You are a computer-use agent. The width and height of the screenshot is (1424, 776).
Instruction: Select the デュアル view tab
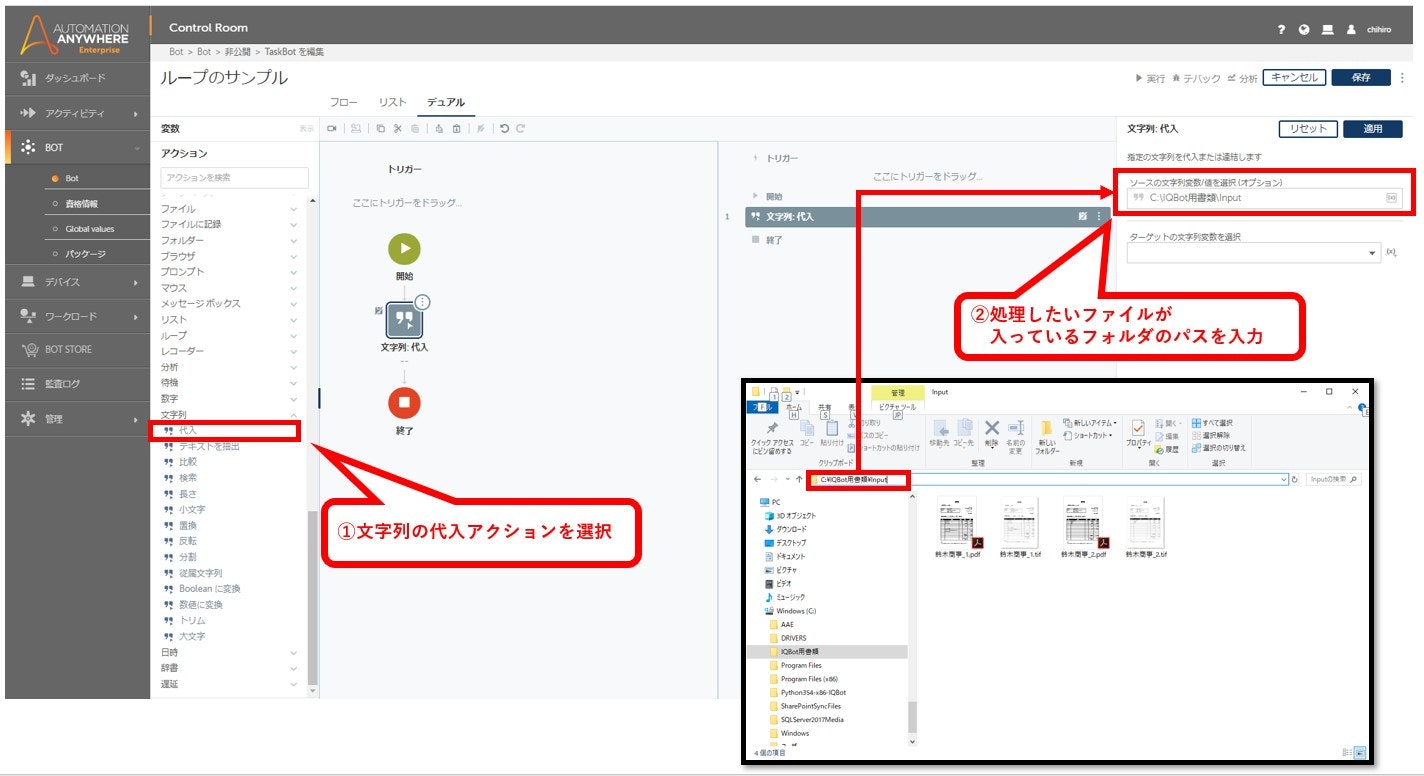[x=445, y=102]
